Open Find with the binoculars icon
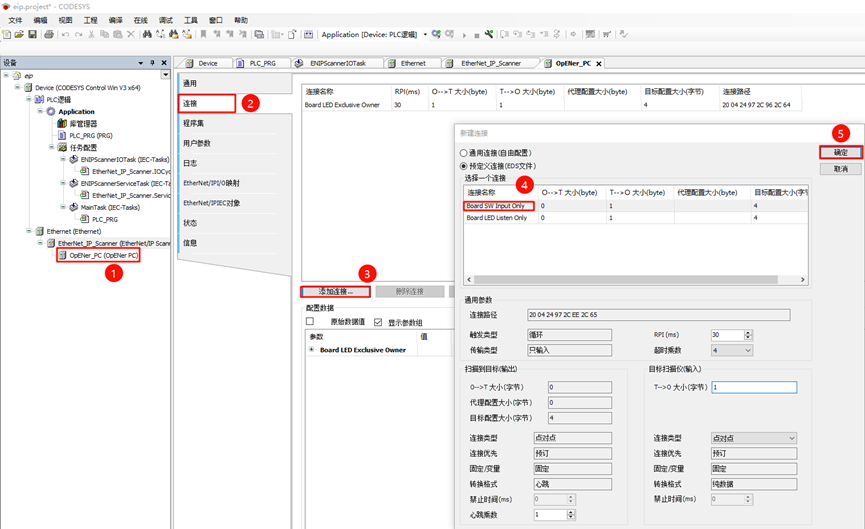The image size is (865, 529). coord(147,34)
